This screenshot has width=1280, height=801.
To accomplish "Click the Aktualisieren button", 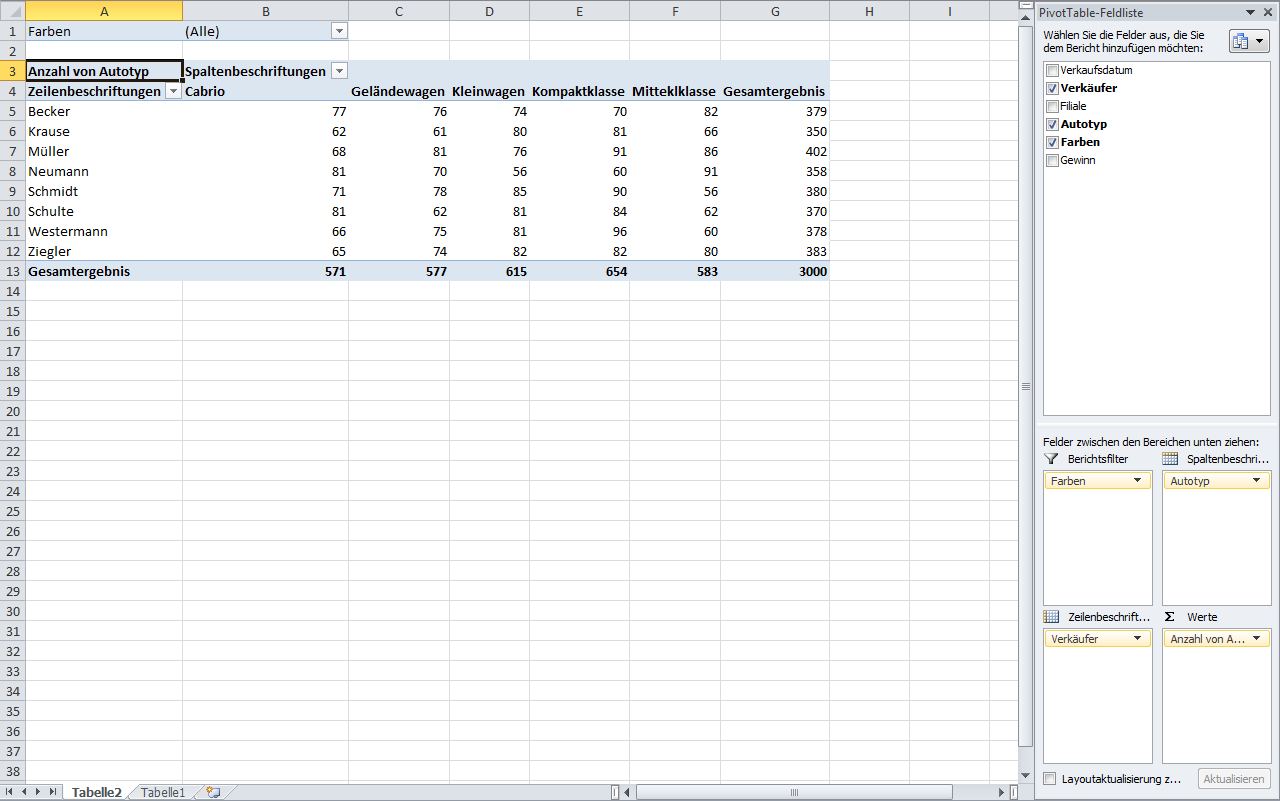I will pyautogui.click(x=1234, y=779).
